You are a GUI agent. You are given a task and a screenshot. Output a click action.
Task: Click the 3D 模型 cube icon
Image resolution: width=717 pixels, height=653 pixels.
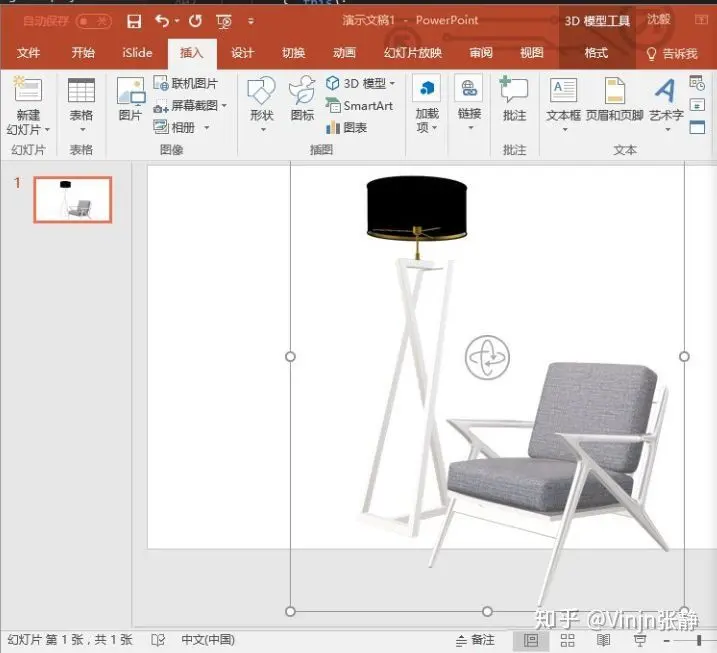coord(332,83)
